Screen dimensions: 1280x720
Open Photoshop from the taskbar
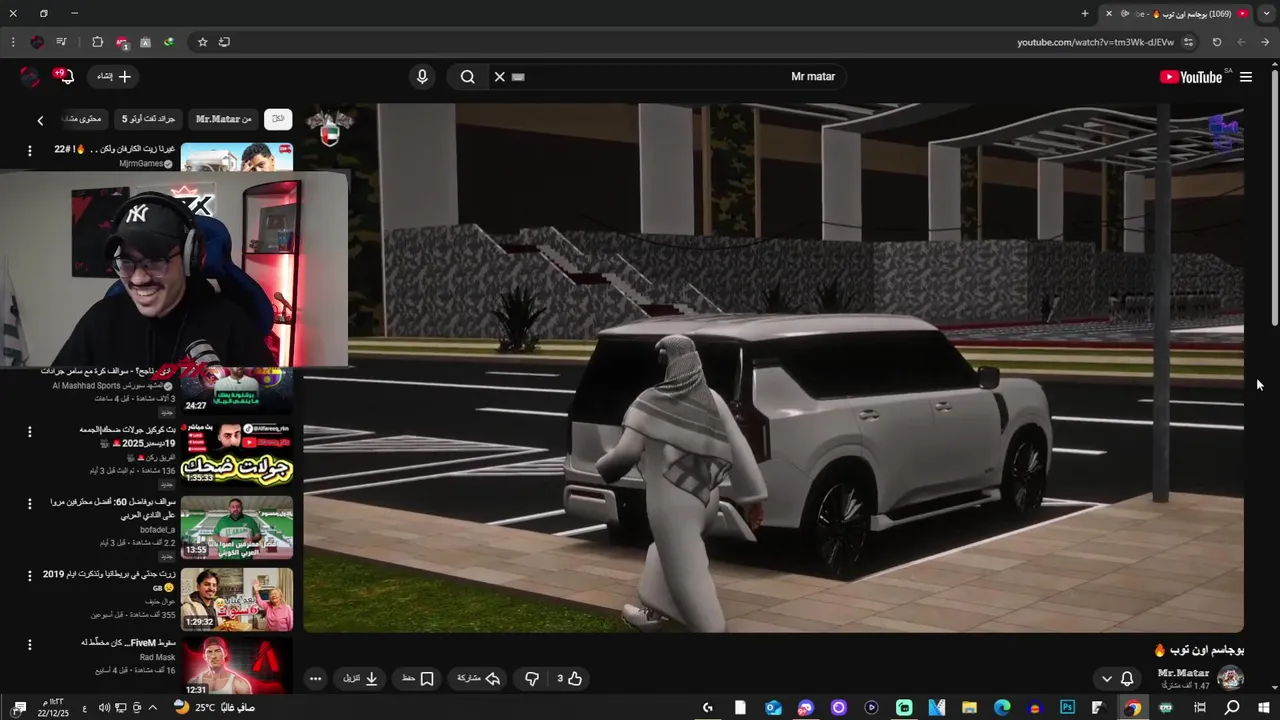1067,708
